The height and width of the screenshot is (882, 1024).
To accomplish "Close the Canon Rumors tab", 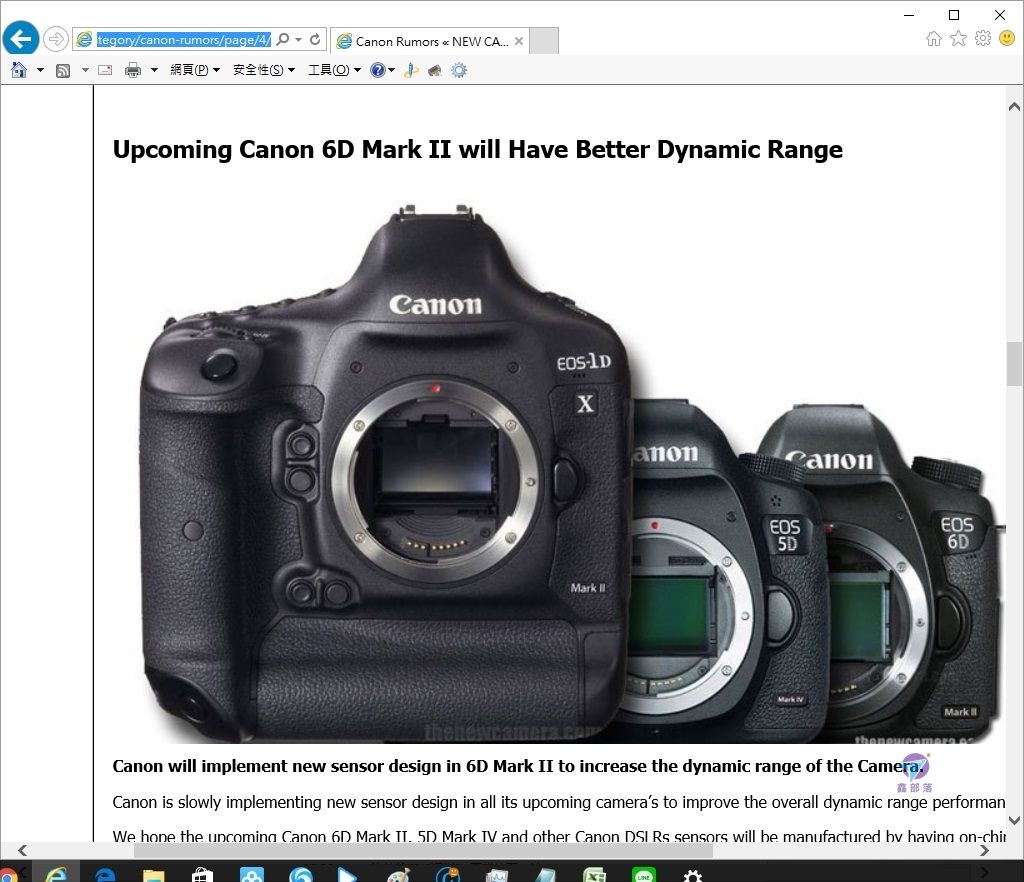I will click(519, 41).
